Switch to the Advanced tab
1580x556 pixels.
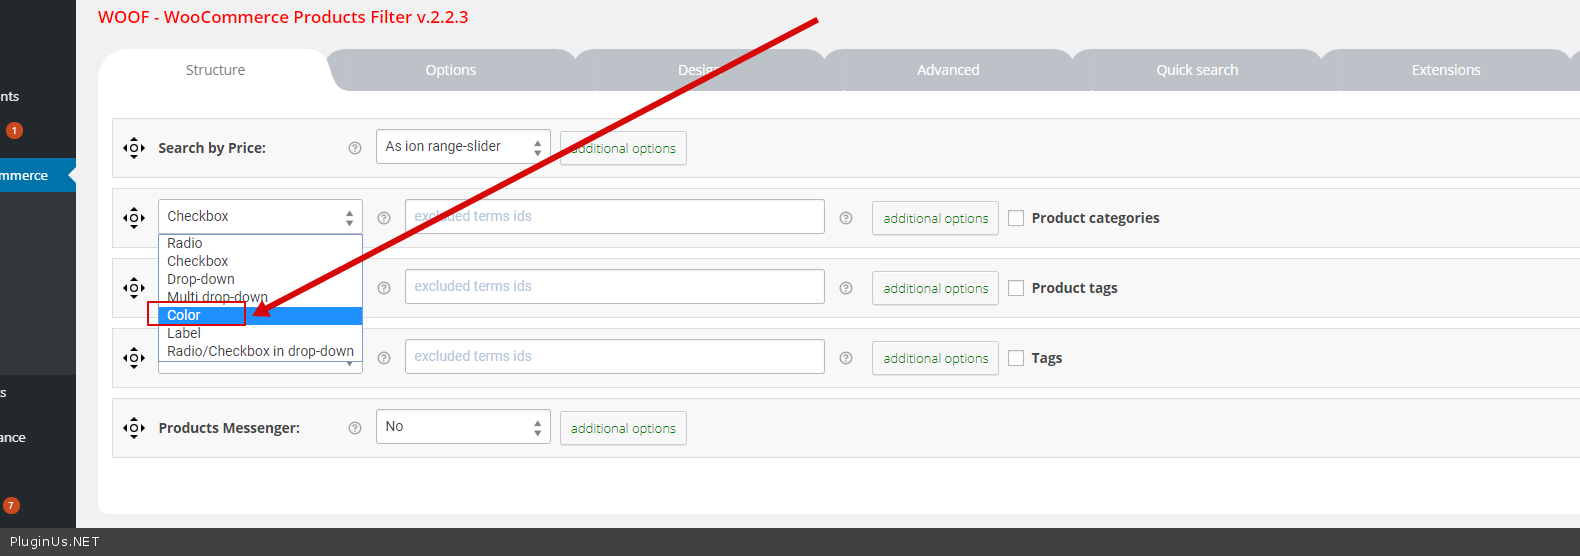click(948, 70)
